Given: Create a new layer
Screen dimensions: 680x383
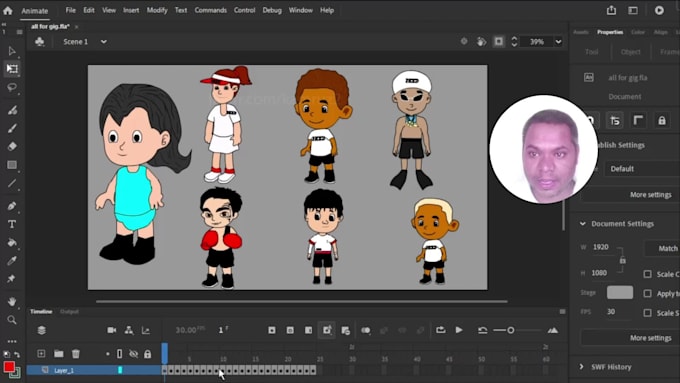Looking at the screenshot, I should tap(41, 354).
